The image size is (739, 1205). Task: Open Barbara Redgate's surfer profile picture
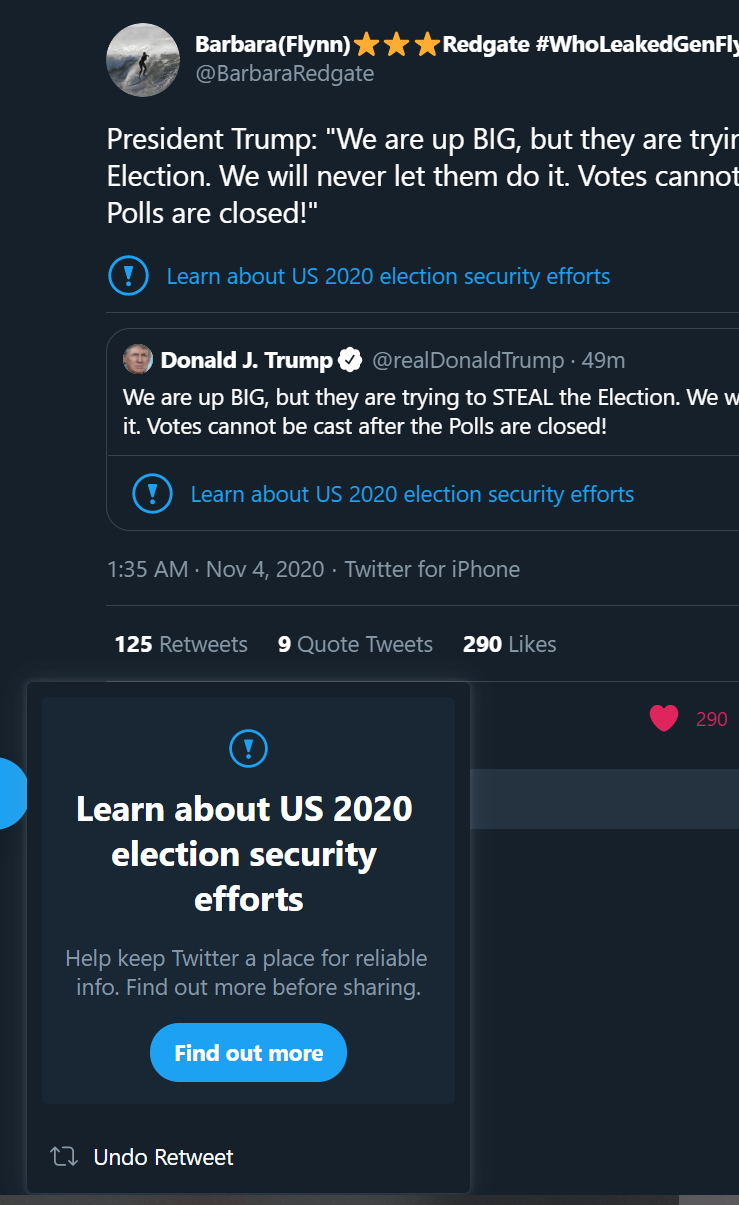(x=143, y=60)
